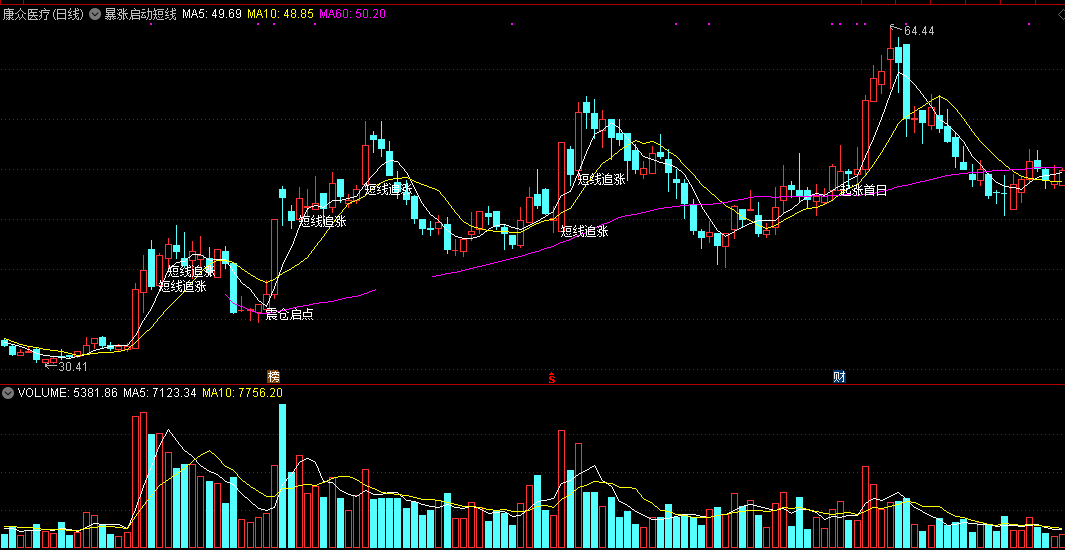The width and height of the screenshot is (1065, 550).
Task: Select the MA60: 50.20 label
Action: pyautogui.click(x=353, y=14)
